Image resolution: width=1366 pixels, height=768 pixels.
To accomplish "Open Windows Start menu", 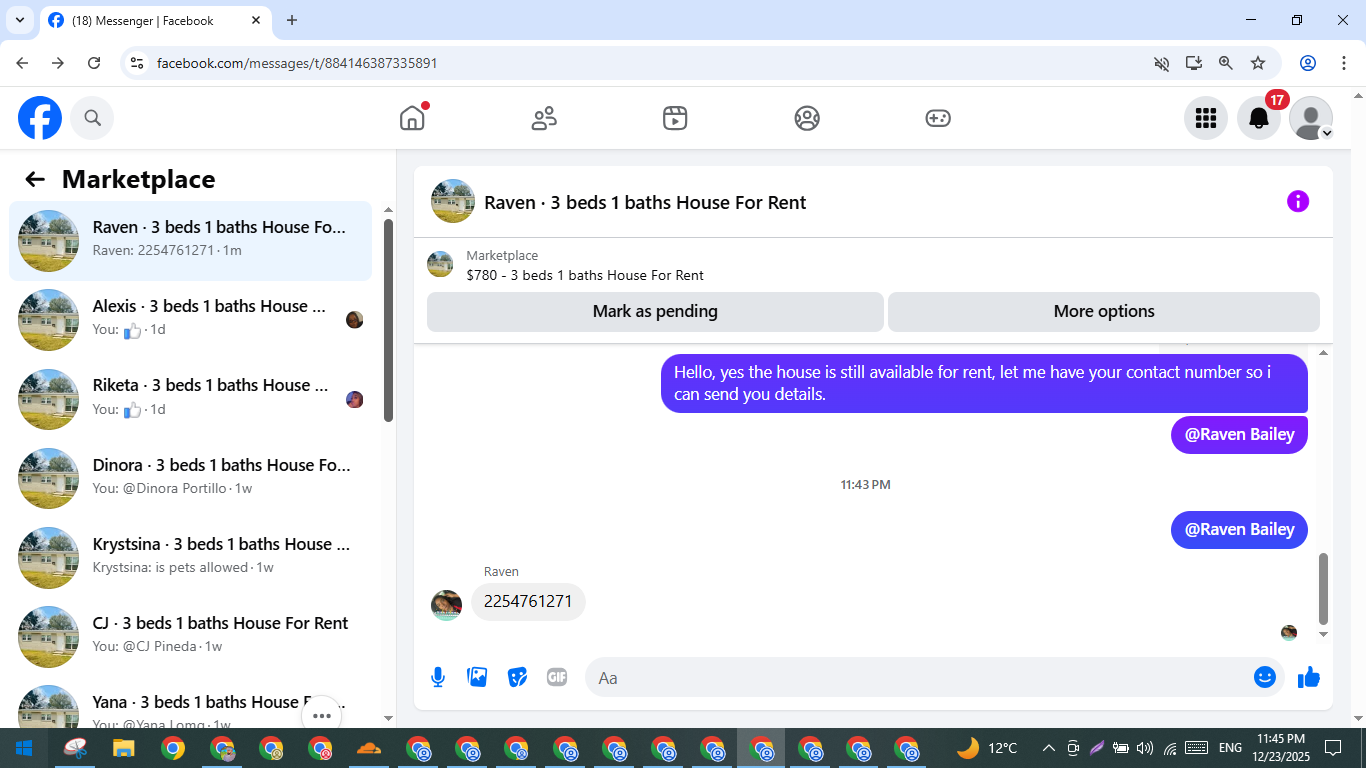I will [24, 748].
